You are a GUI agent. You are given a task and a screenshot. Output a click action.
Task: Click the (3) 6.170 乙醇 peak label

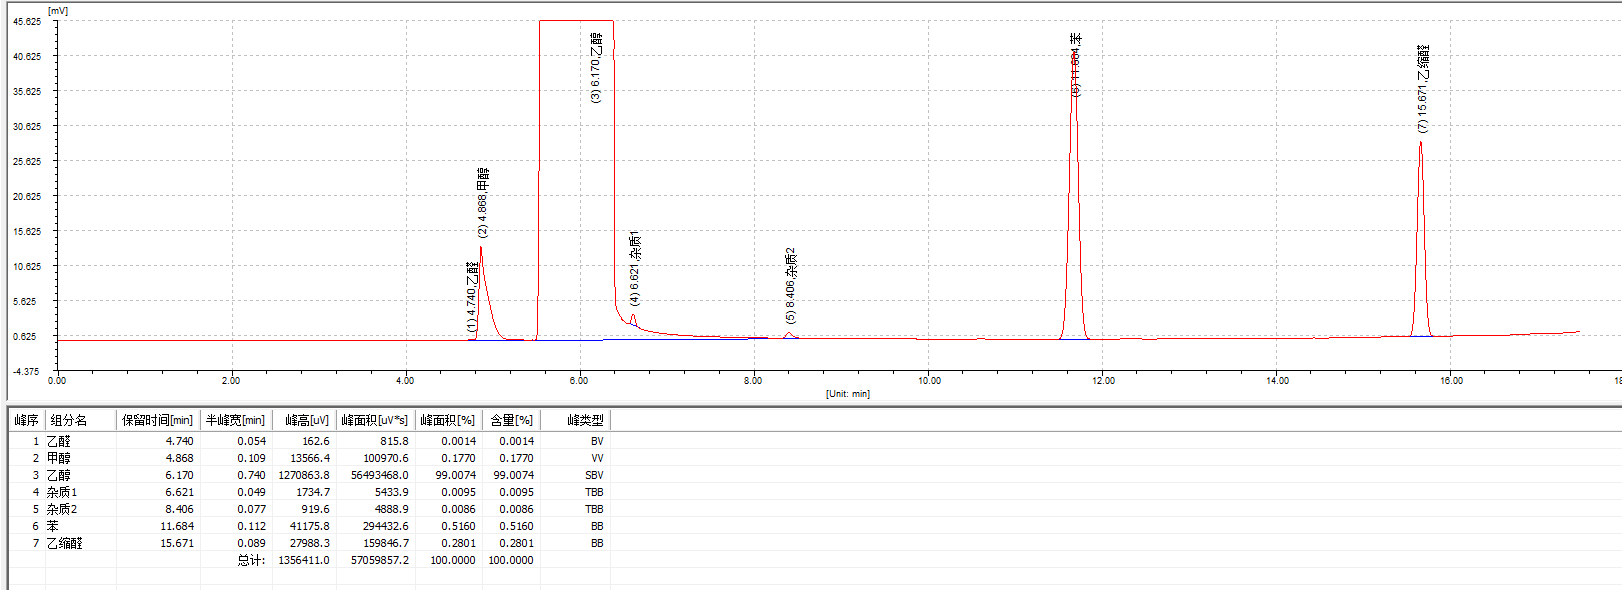(x=595, y=68)
